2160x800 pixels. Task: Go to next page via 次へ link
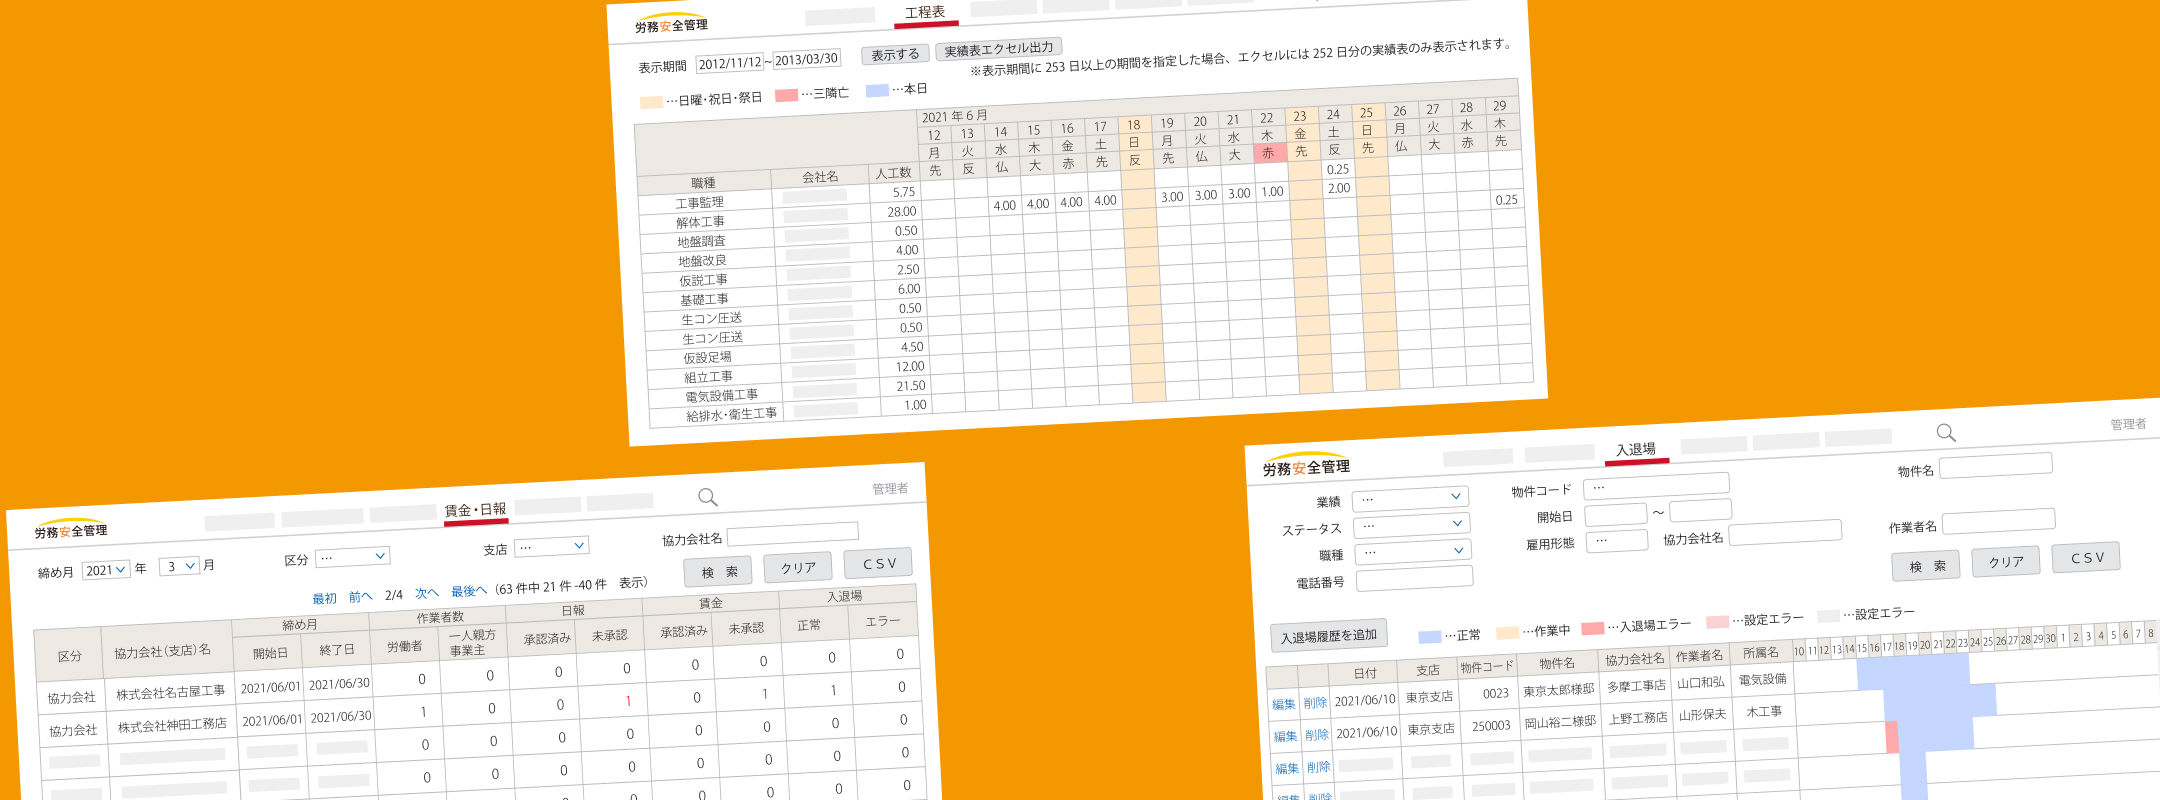tap(426, 593)
